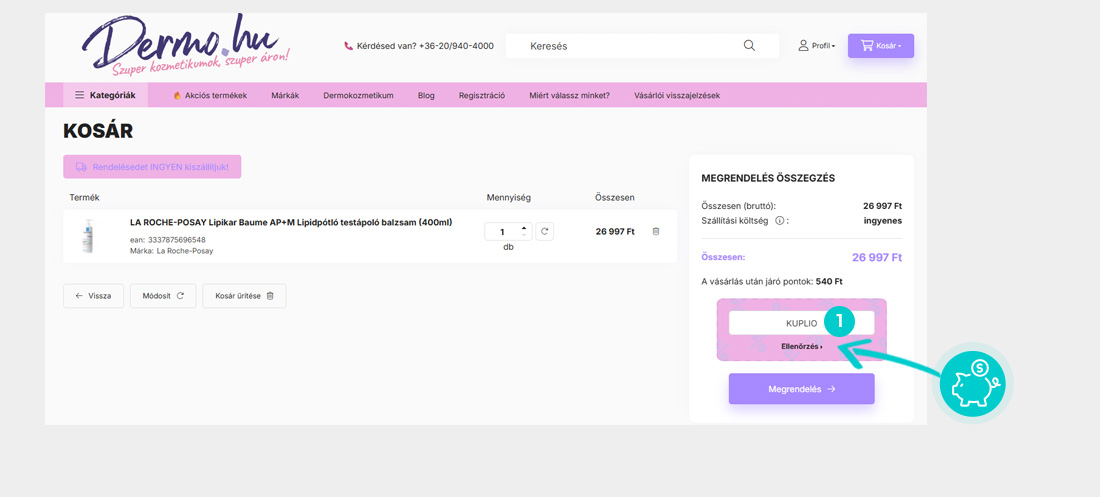Click the Megrendelés button

(801, 389)
